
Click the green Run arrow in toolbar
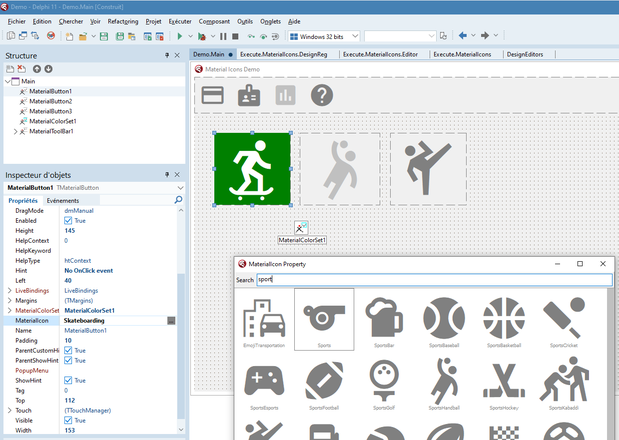(x=180, y=36)
